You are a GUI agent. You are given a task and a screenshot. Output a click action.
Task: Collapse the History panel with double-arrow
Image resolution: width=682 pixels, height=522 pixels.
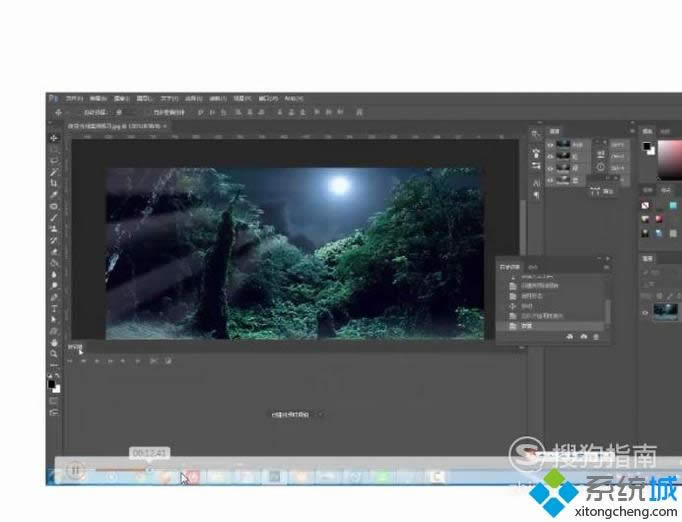point(600,259)
